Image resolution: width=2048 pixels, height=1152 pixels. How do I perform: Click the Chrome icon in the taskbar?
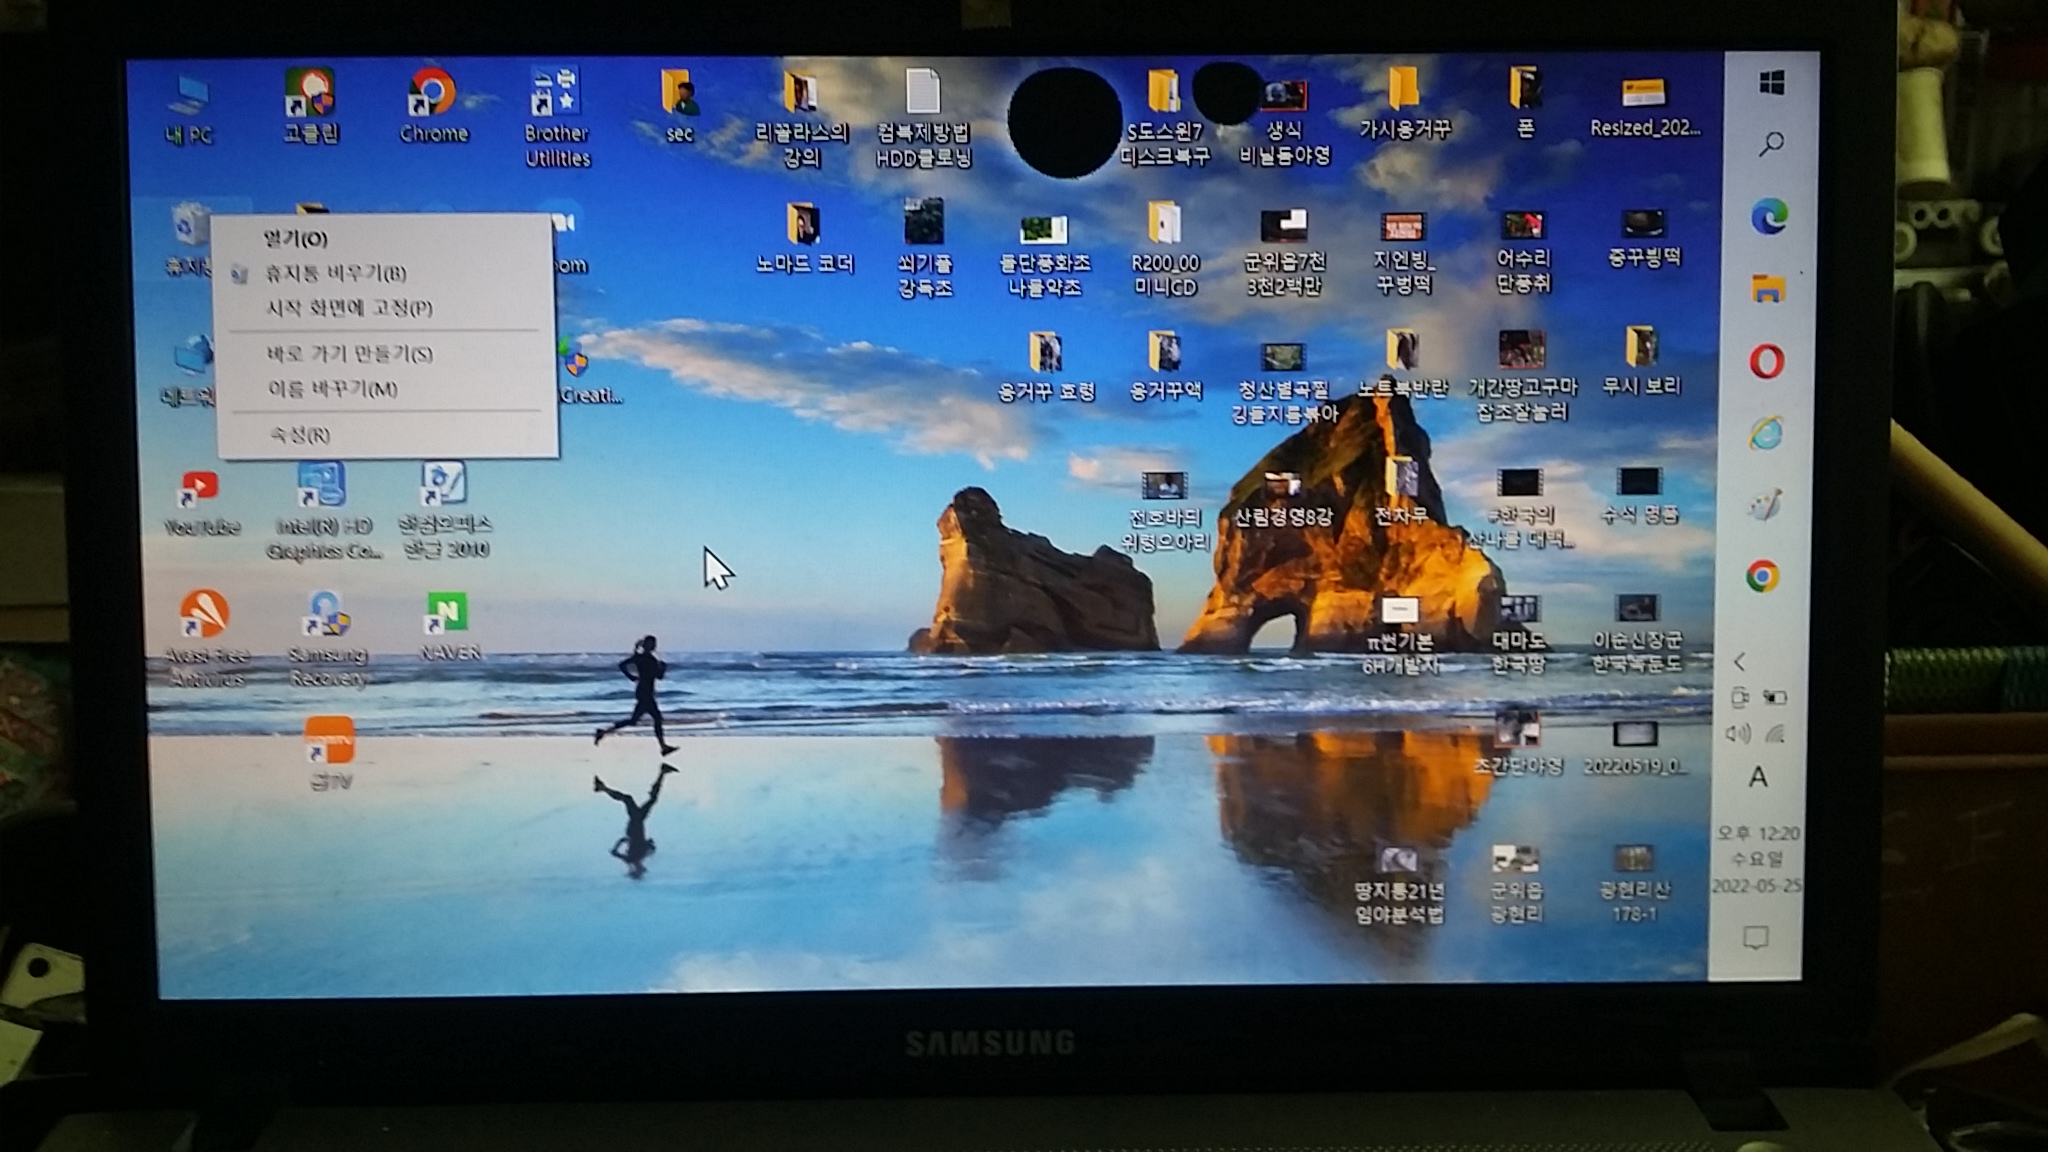pyautogui.click(x=1763, y=576)
